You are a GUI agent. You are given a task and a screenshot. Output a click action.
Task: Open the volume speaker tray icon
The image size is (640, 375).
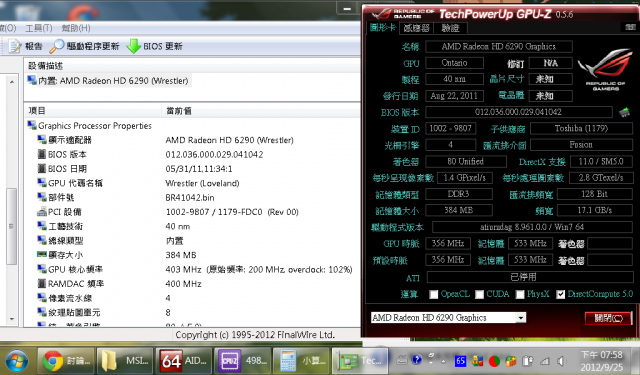(562, 361)
